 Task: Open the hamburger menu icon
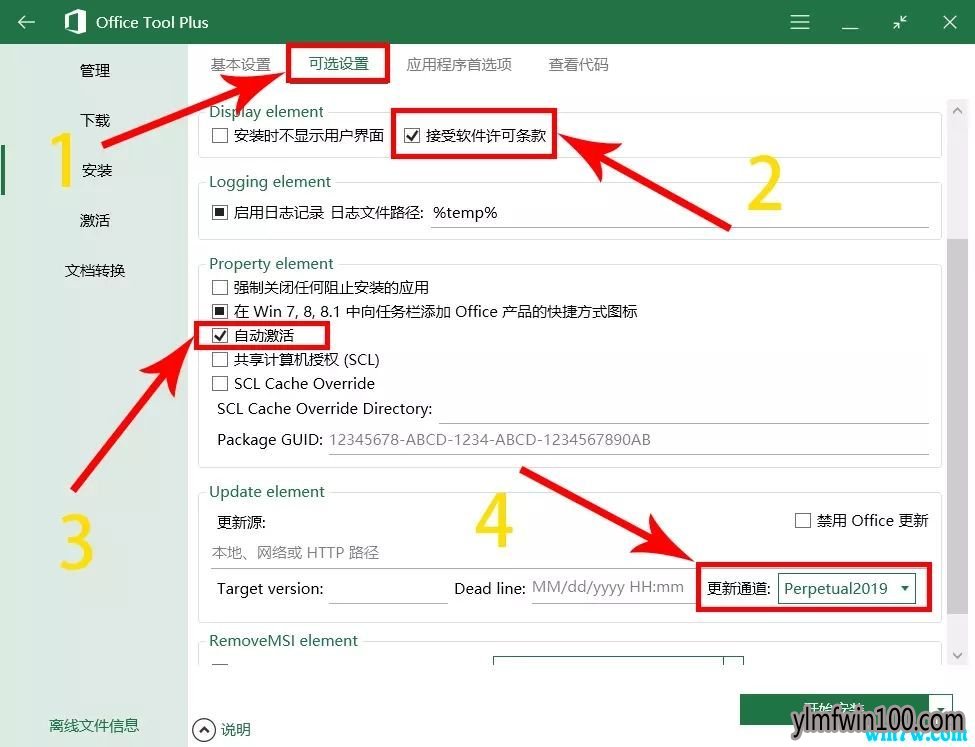point(800,22)
